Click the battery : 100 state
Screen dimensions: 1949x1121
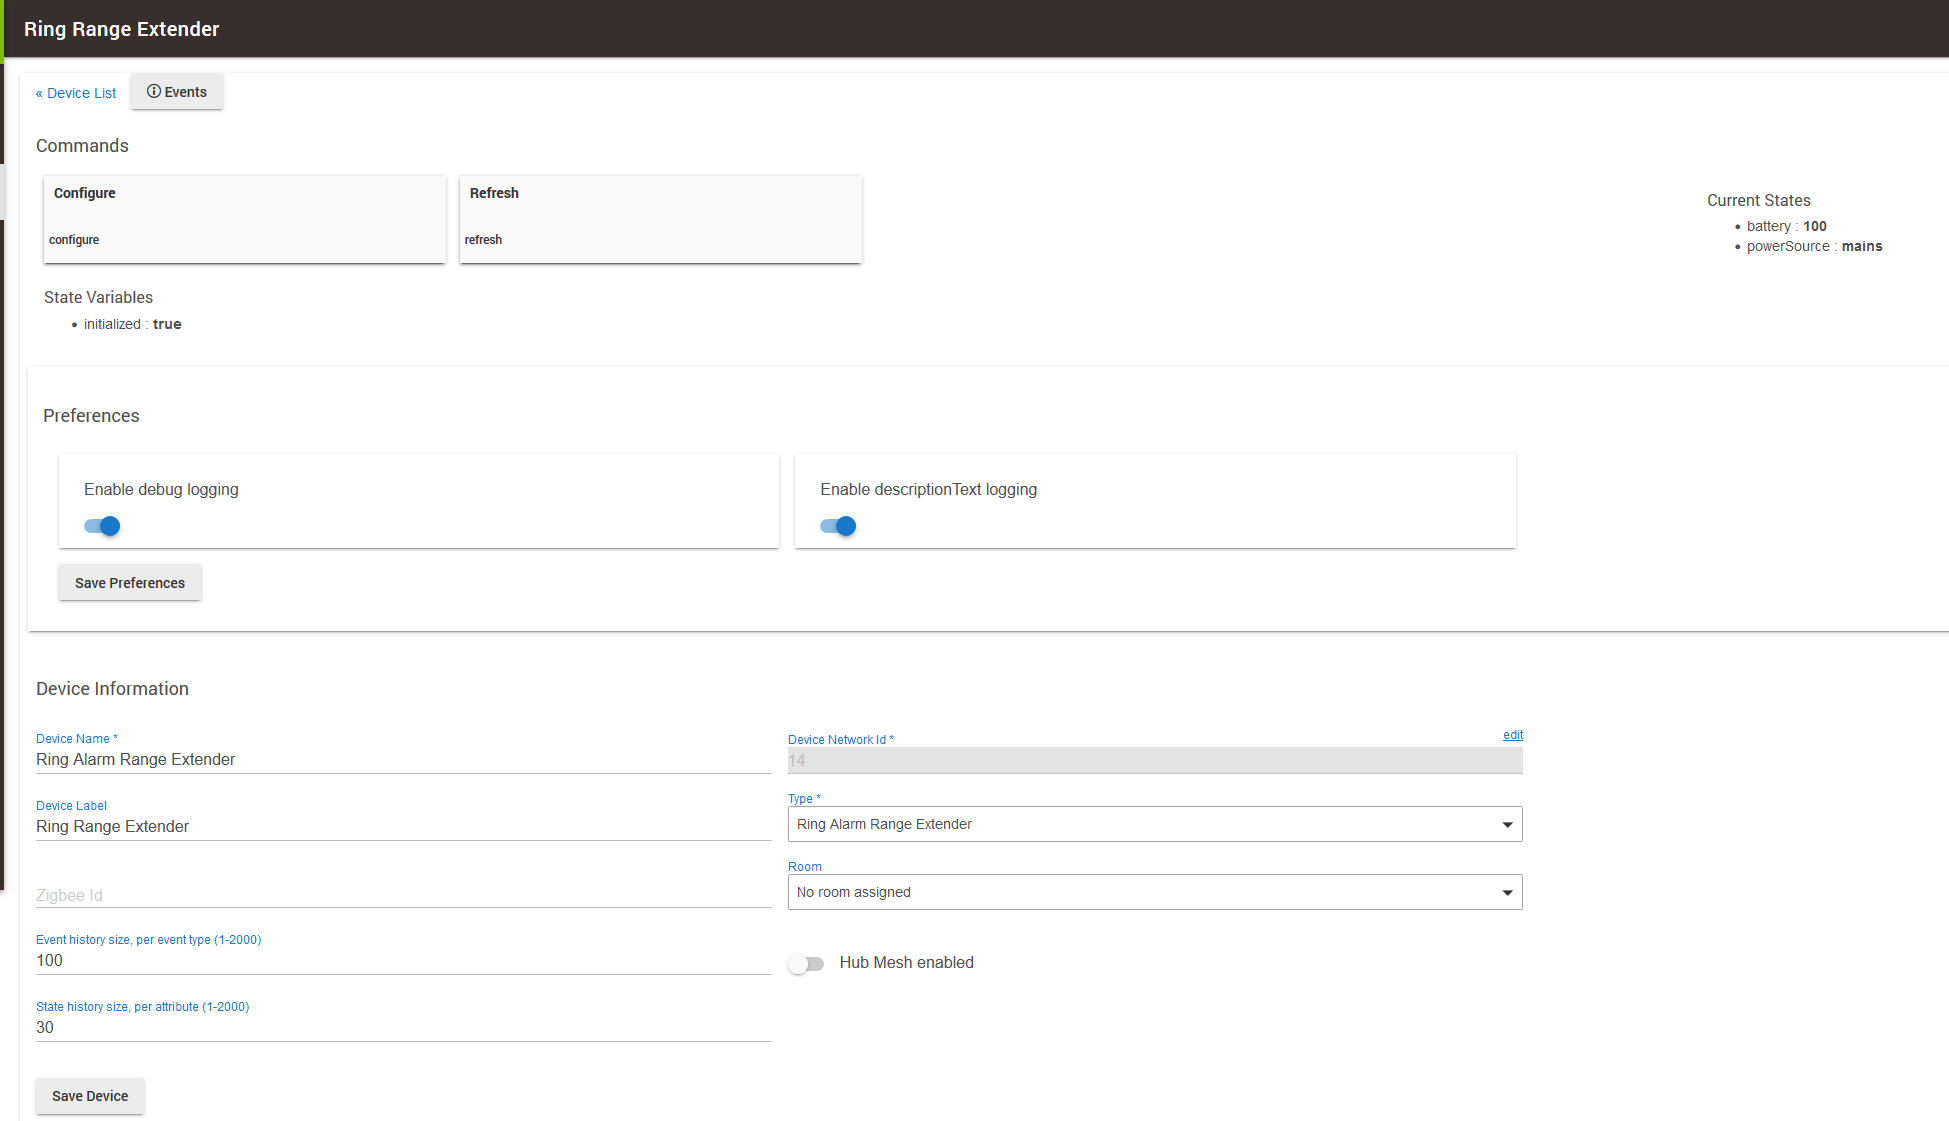click(1787, 226)
